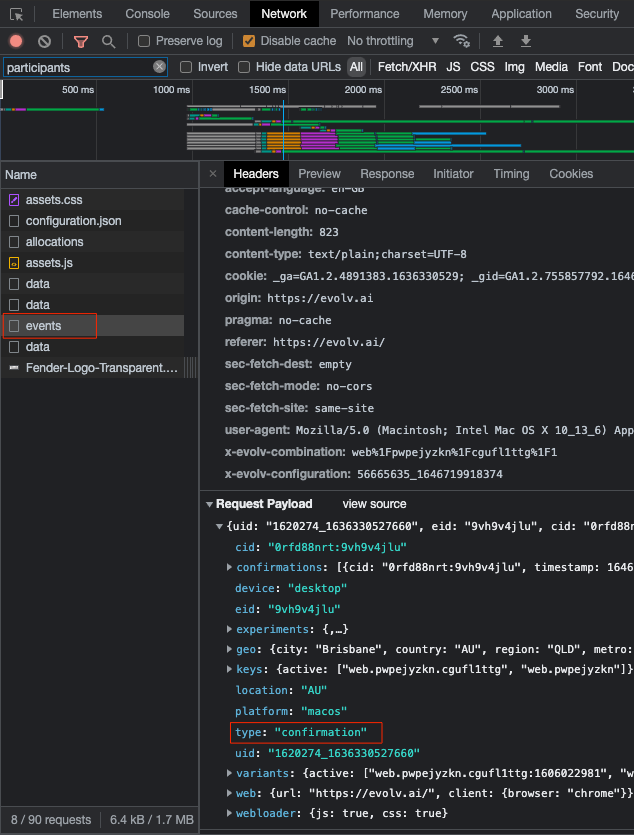Select the Network tab
The width and height of the screenshot is (634, 835).
(x=284, y=14)
